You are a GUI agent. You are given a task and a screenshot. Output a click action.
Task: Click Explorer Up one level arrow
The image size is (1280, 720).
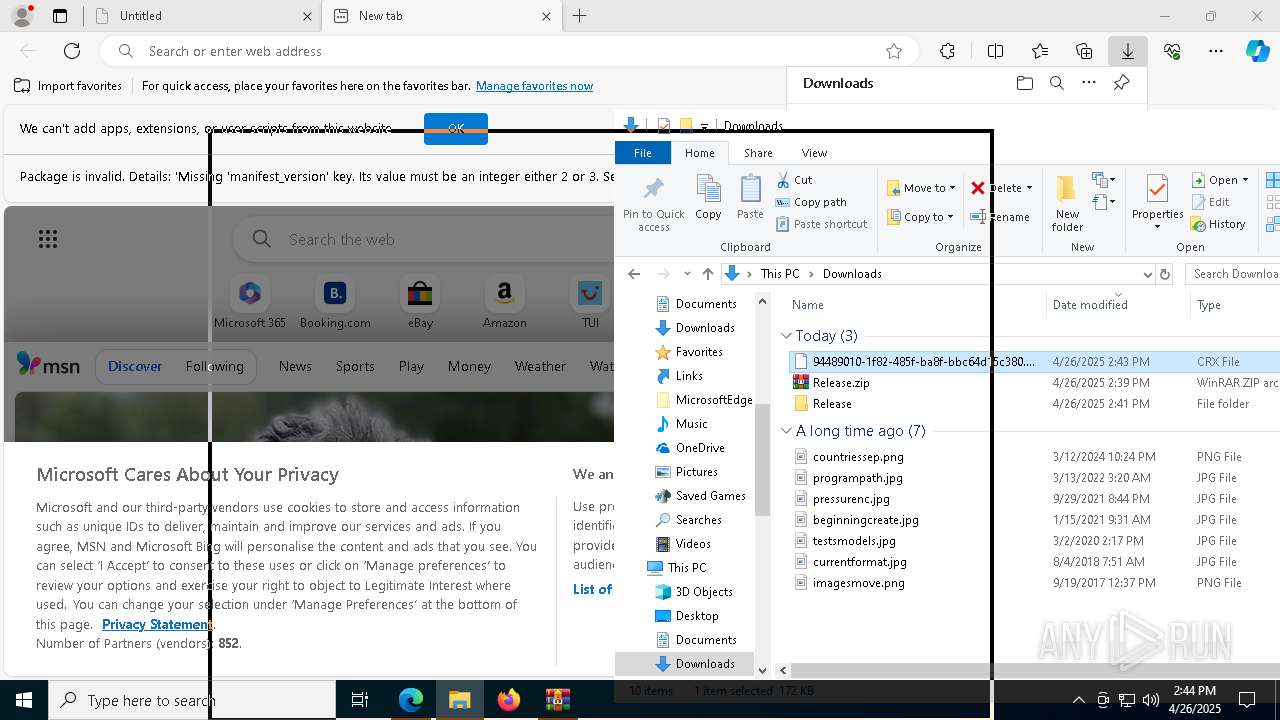tap(708, 274)
